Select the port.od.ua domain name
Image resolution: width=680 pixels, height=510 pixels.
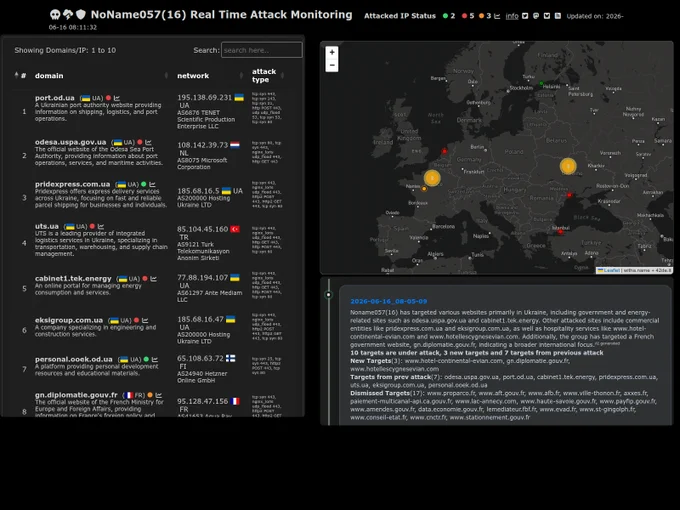(55, 98)
